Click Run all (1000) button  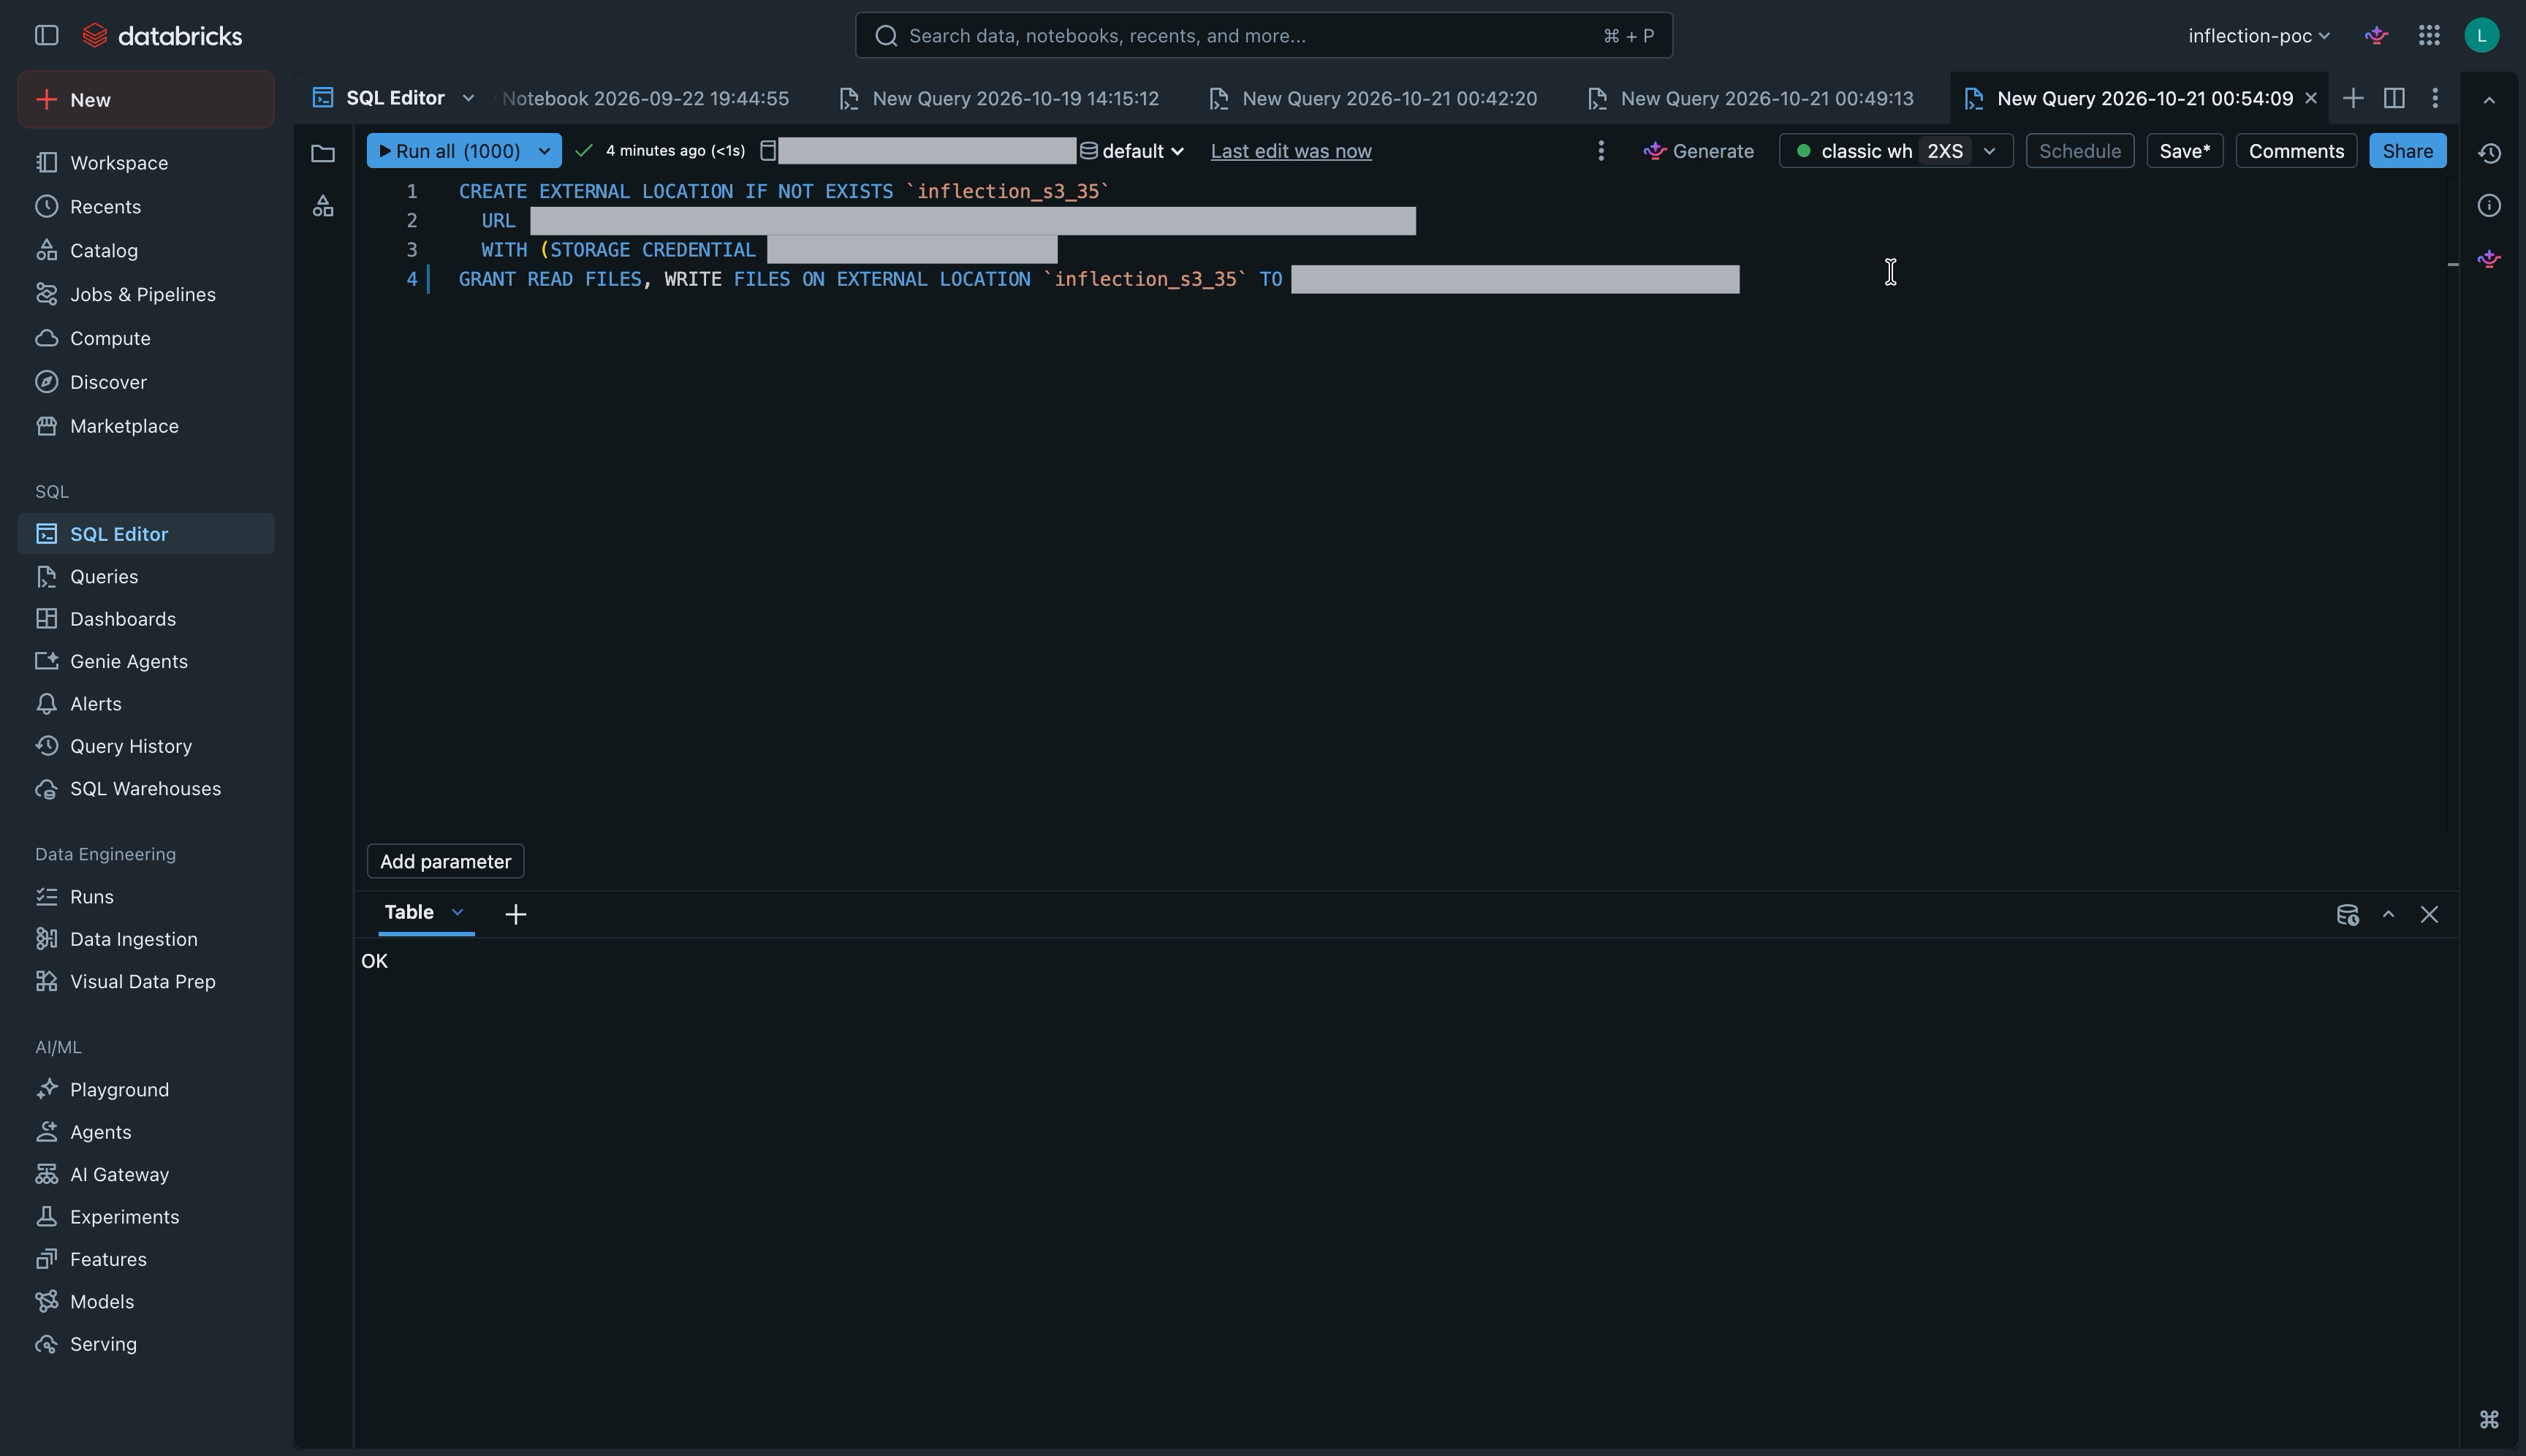pos(449,151)
